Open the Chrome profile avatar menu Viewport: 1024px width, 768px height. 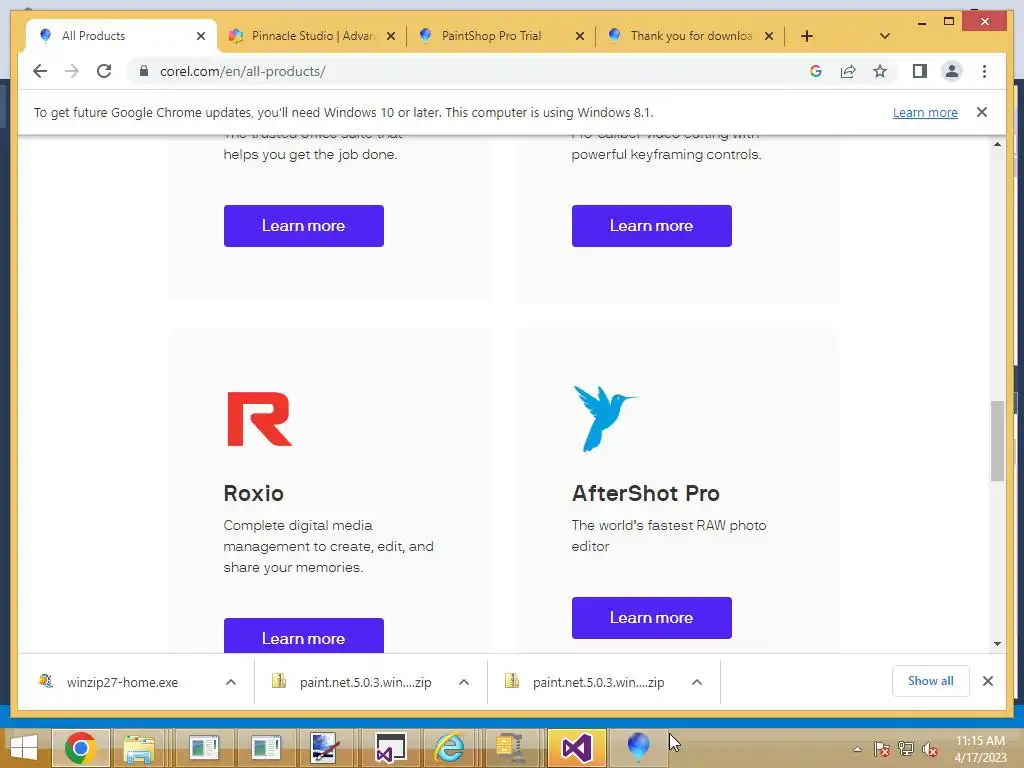(952, 71)
